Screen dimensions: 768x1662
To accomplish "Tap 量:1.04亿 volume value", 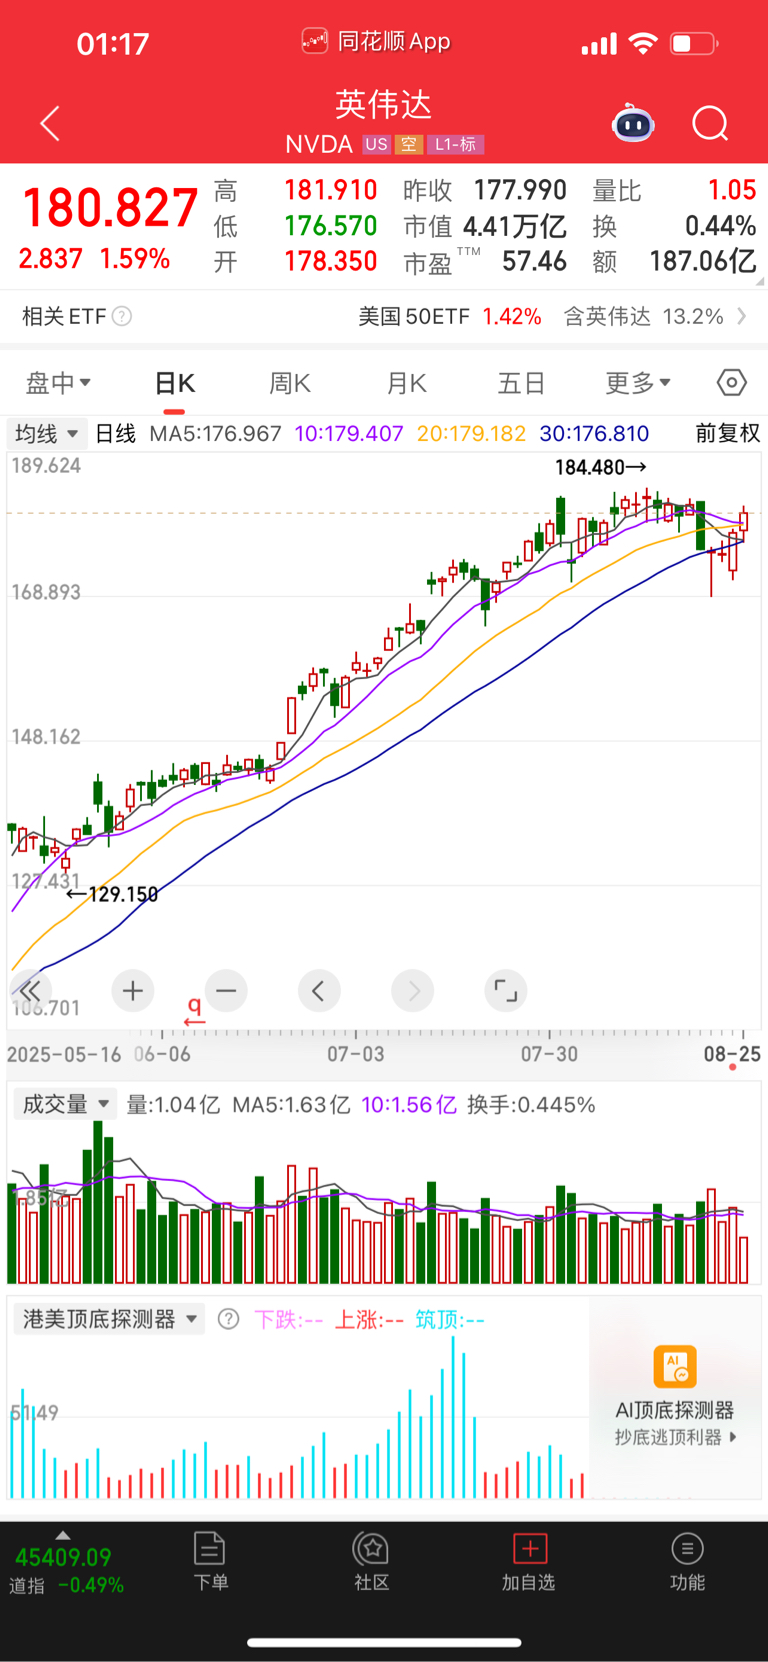I will (x=173, y=1105).
